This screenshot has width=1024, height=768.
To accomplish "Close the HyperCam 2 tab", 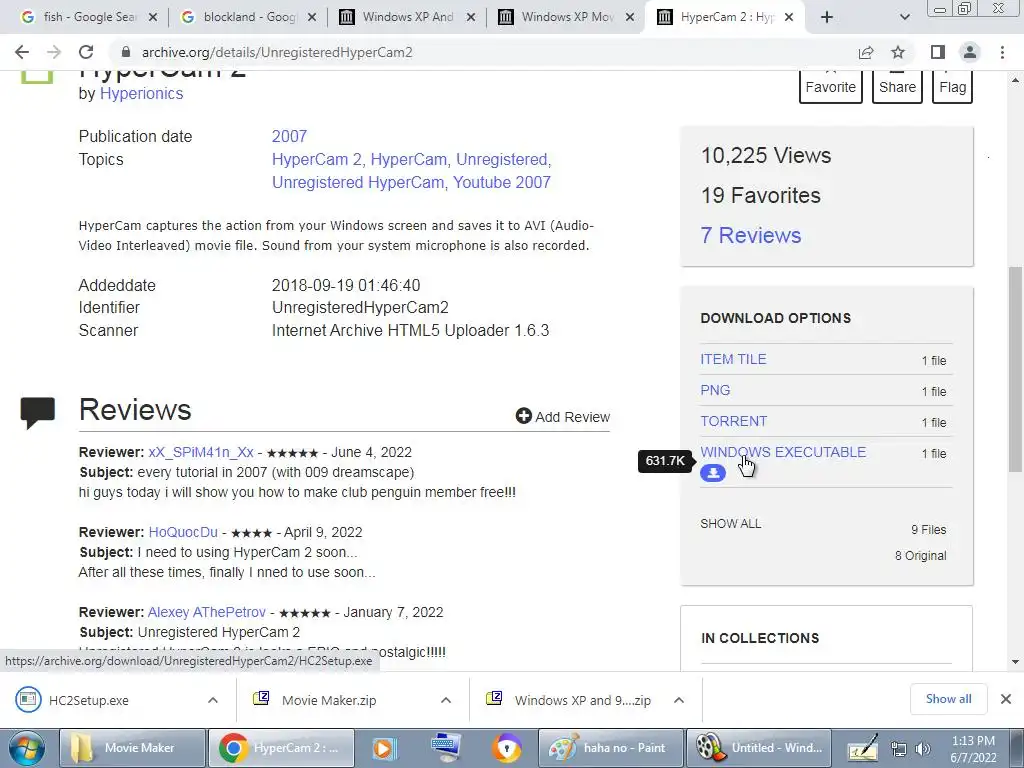I will tap(789, 18).
